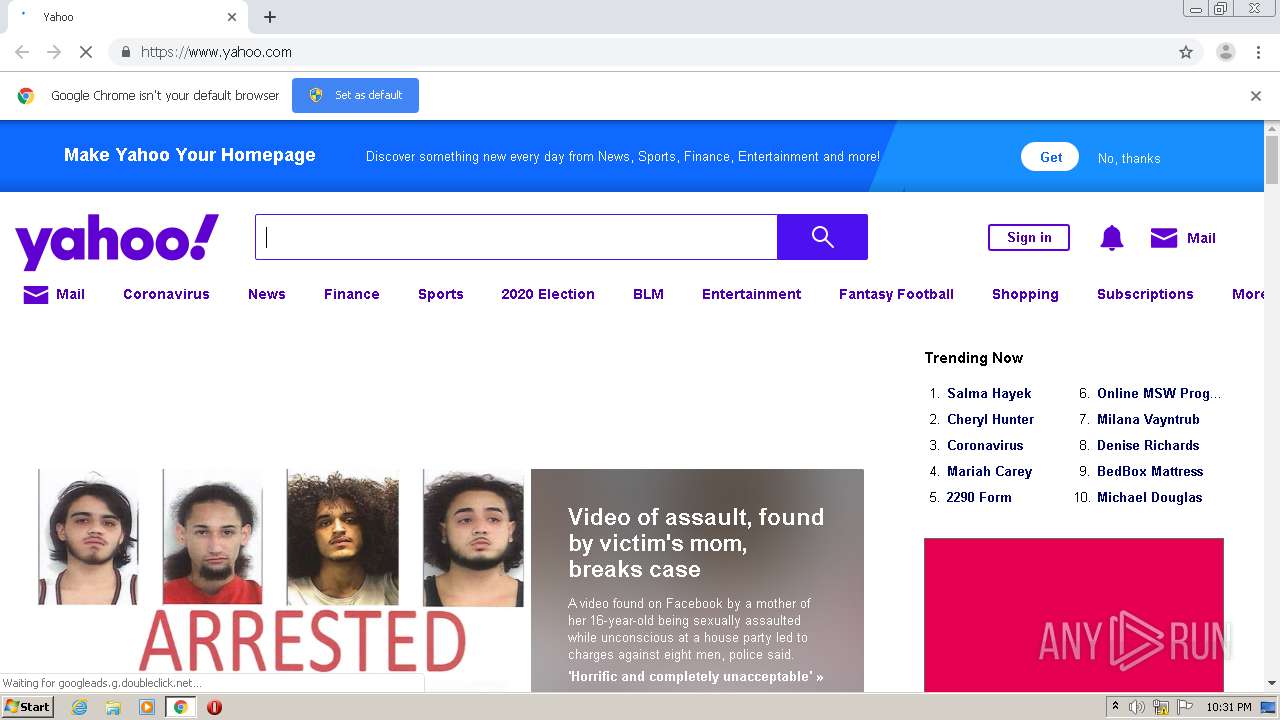
Task: Click 'Horrific and completely unacceptable' link
Action: click(695, 677)
